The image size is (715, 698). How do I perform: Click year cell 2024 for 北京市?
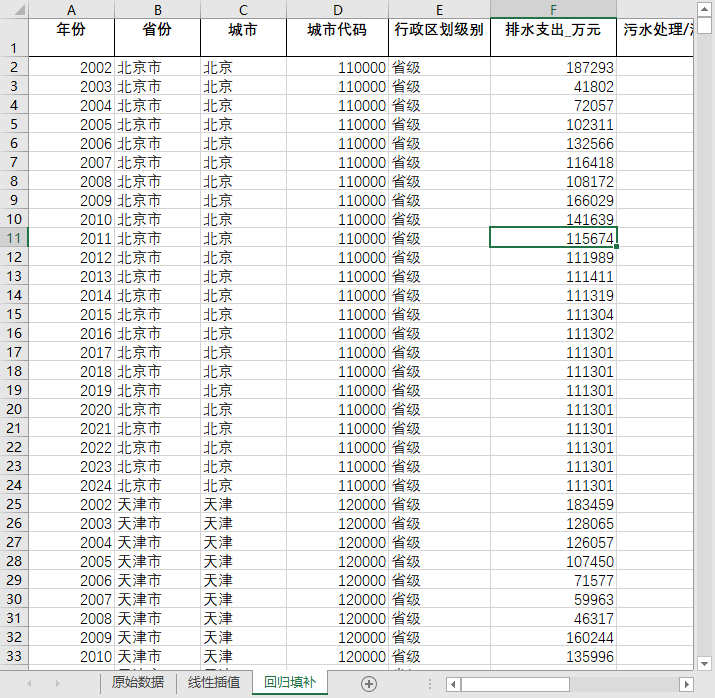coord(71,485)
